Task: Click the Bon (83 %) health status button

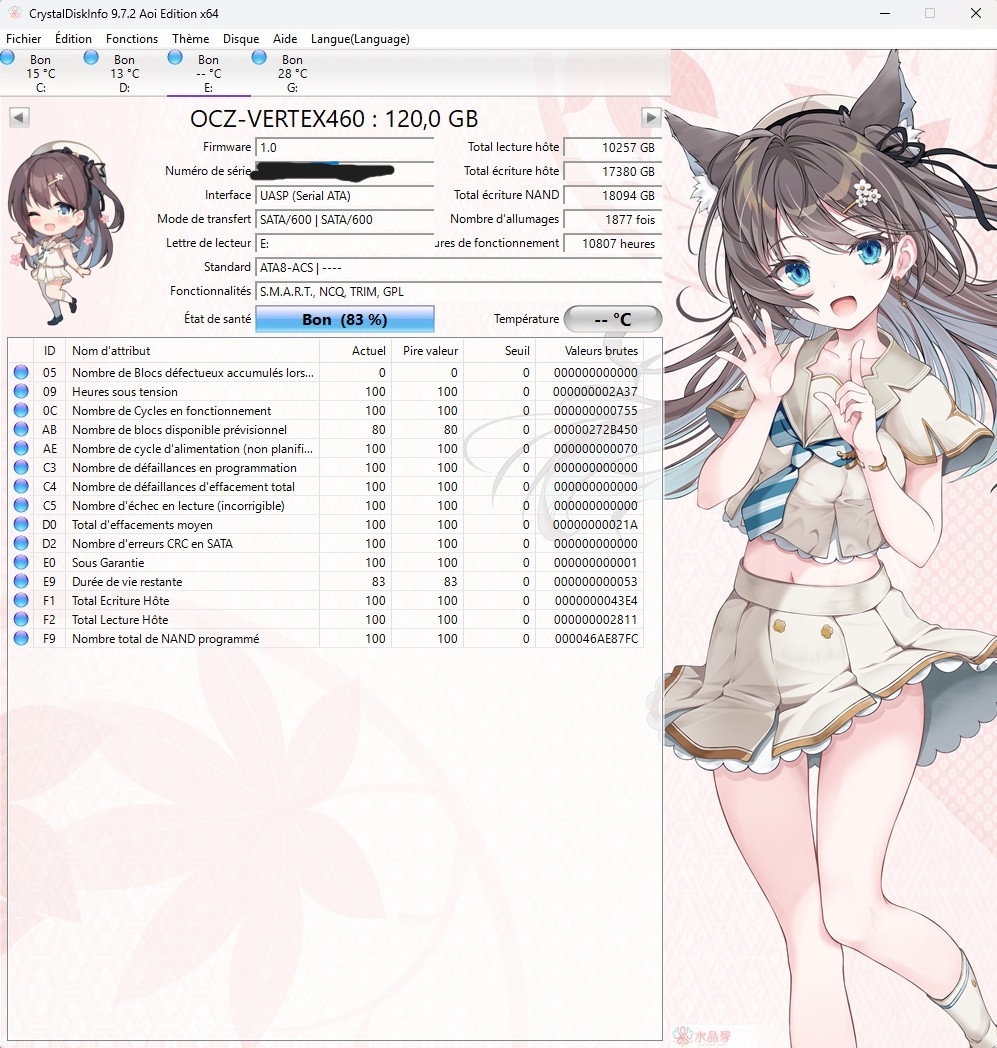Action: click(x=344, y=320)
